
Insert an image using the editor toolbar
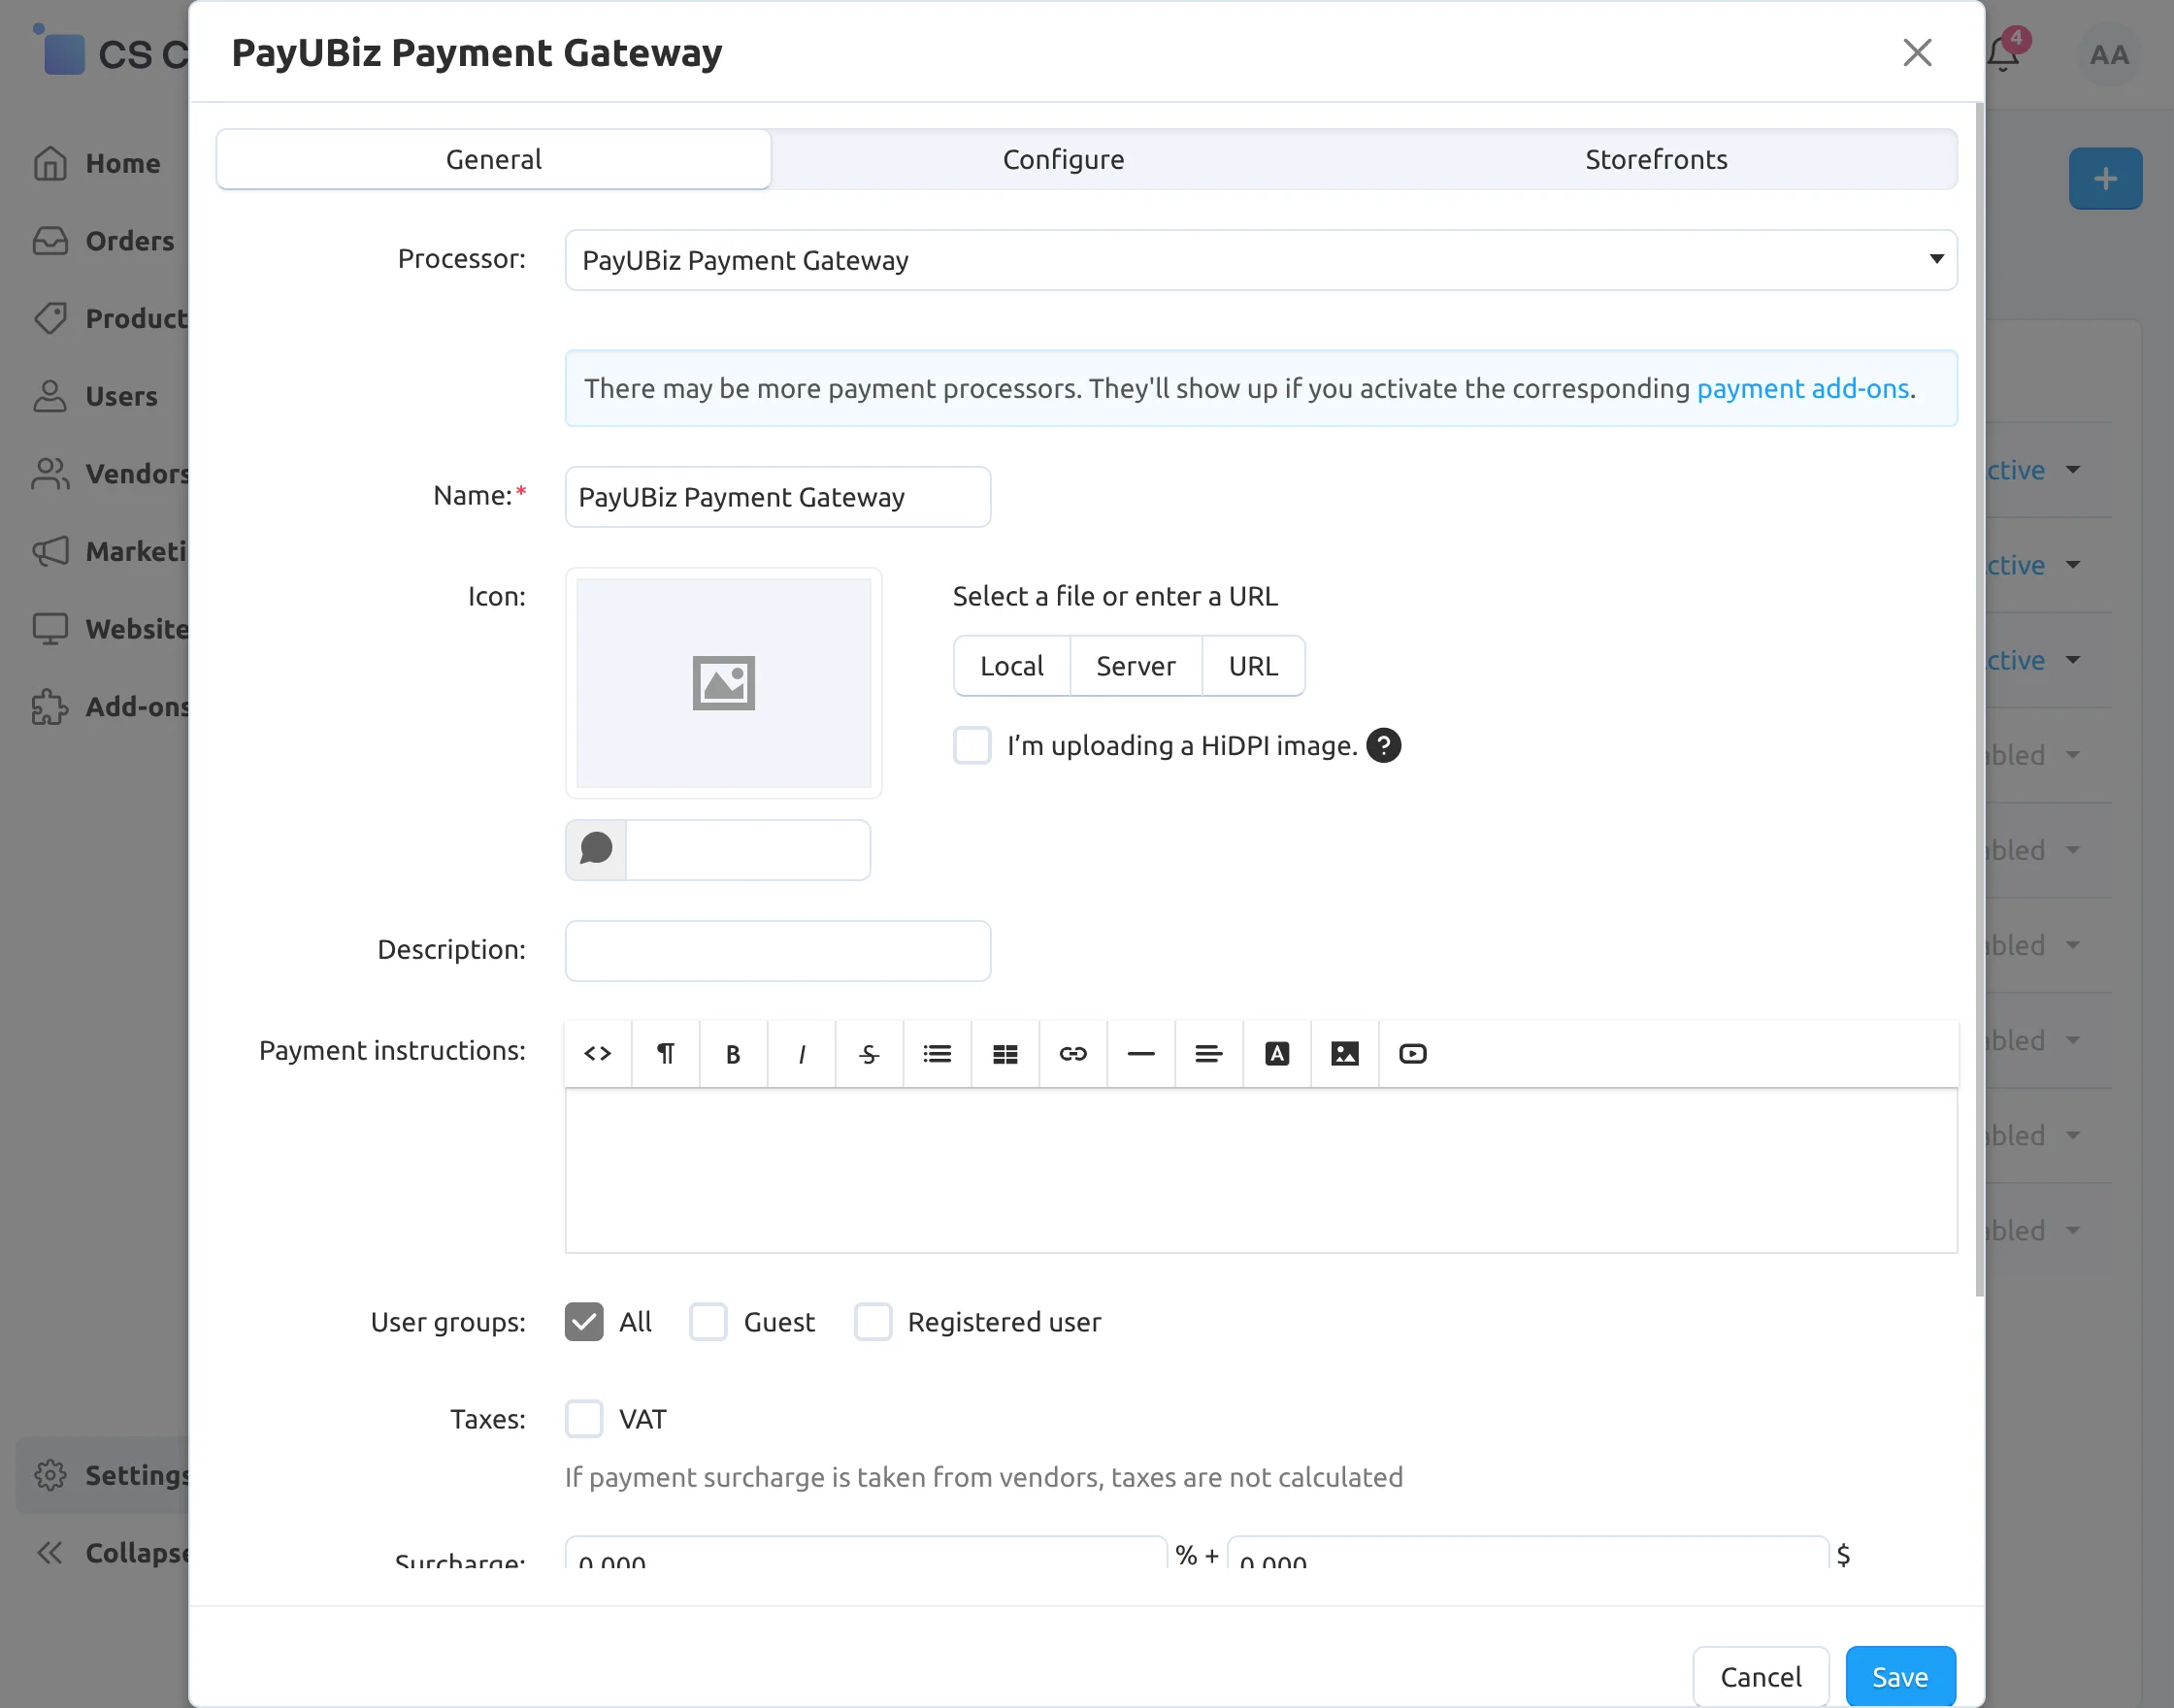click(1345, 1053)
